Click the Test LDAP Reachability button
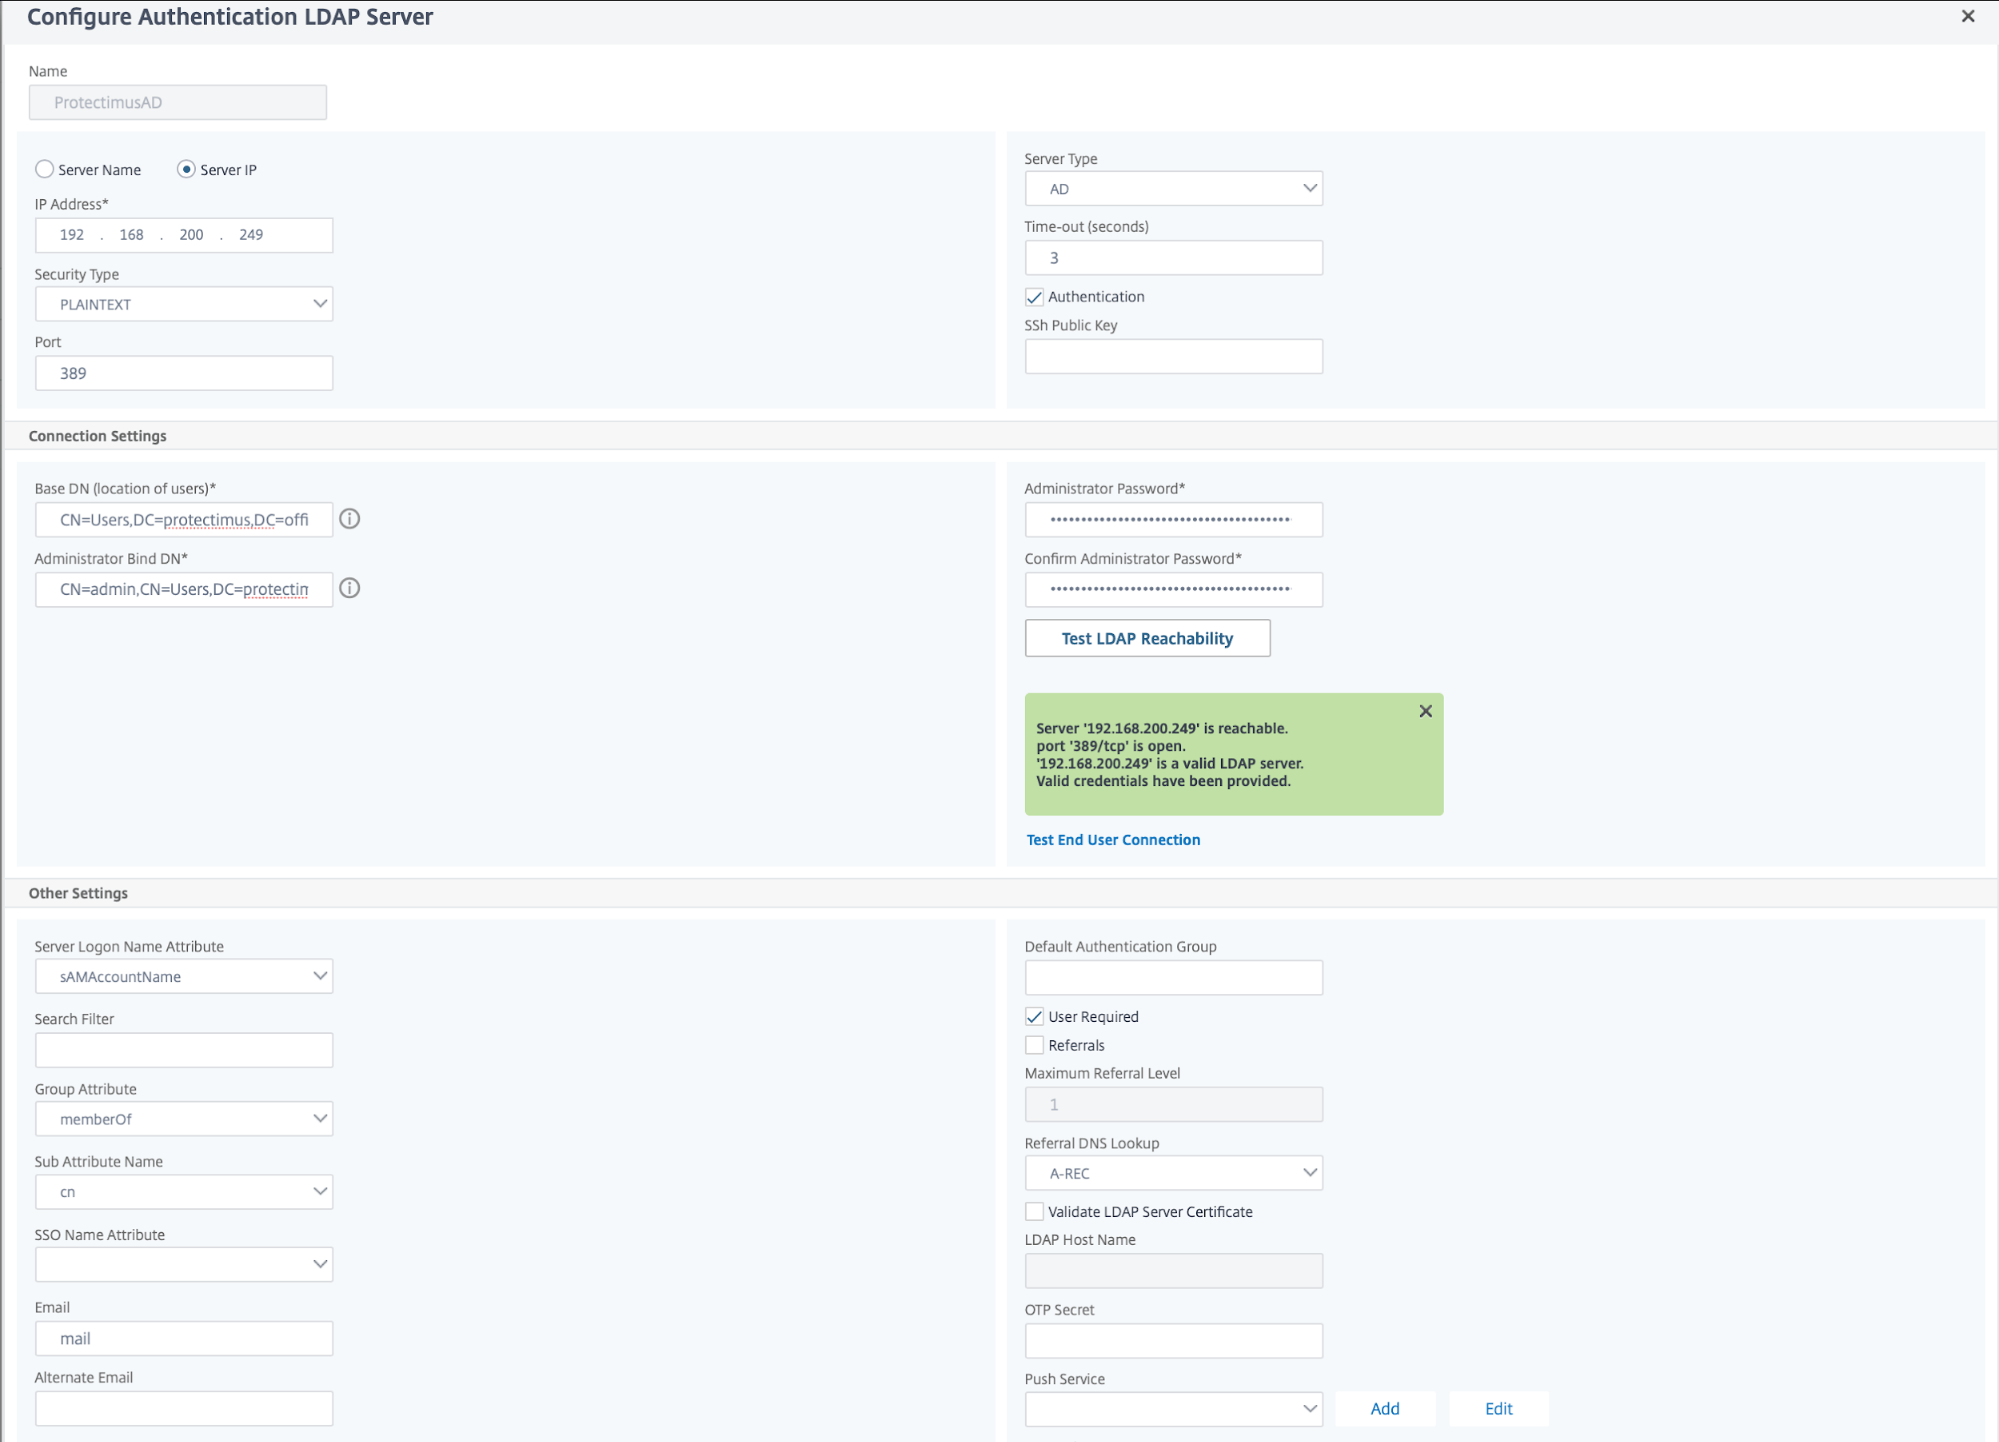 coord(1147,638)
